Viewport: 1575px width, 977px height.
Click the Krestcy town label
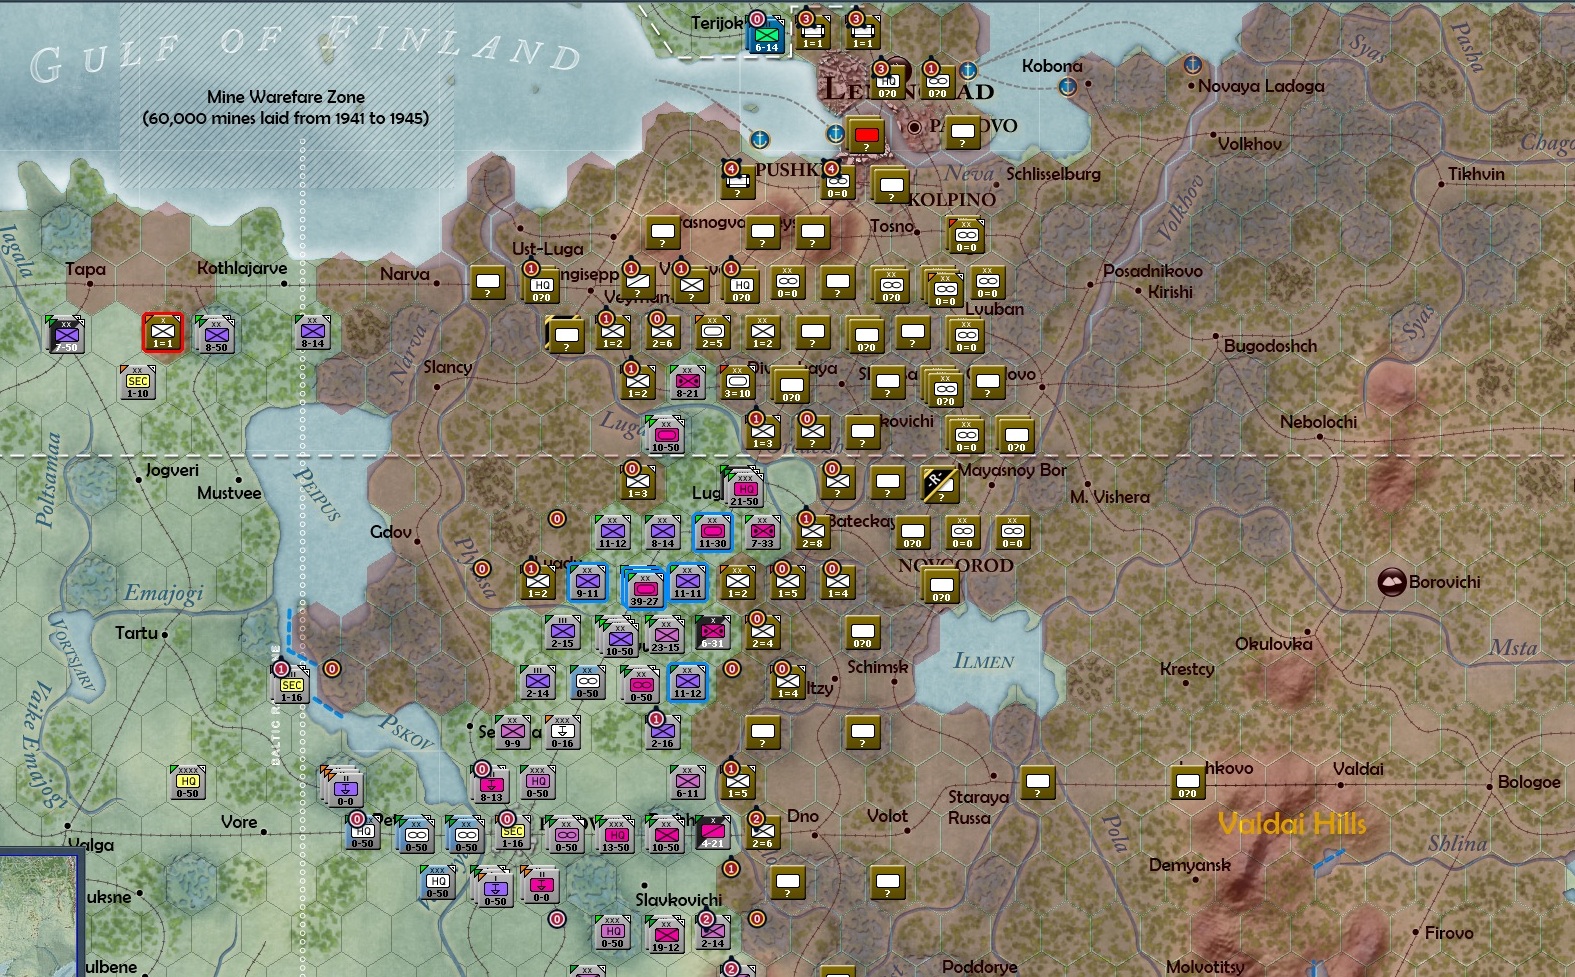coord(1187,668)
